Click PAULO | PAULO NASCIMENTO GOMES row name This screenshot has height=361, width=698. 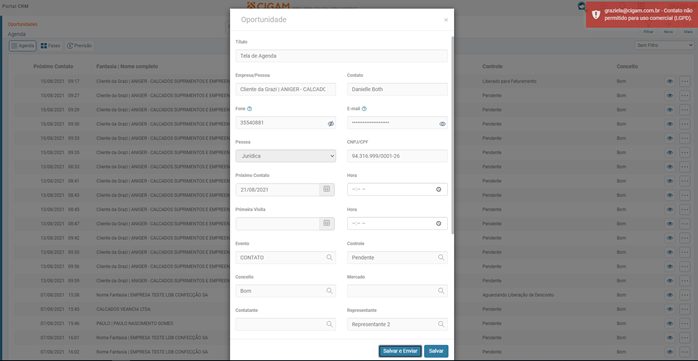(134, 324)
